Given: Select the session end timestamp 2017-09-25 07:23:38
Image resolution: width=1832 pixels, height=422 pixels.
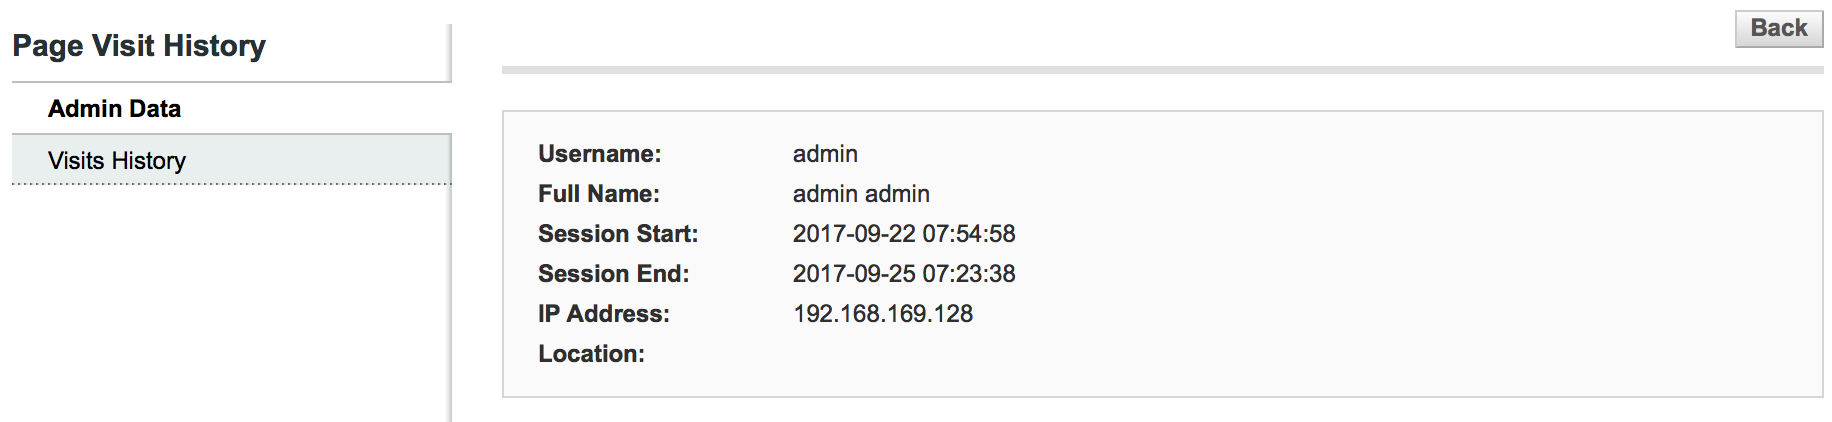Looking at the screenshot, I should (x=904, y=274).
